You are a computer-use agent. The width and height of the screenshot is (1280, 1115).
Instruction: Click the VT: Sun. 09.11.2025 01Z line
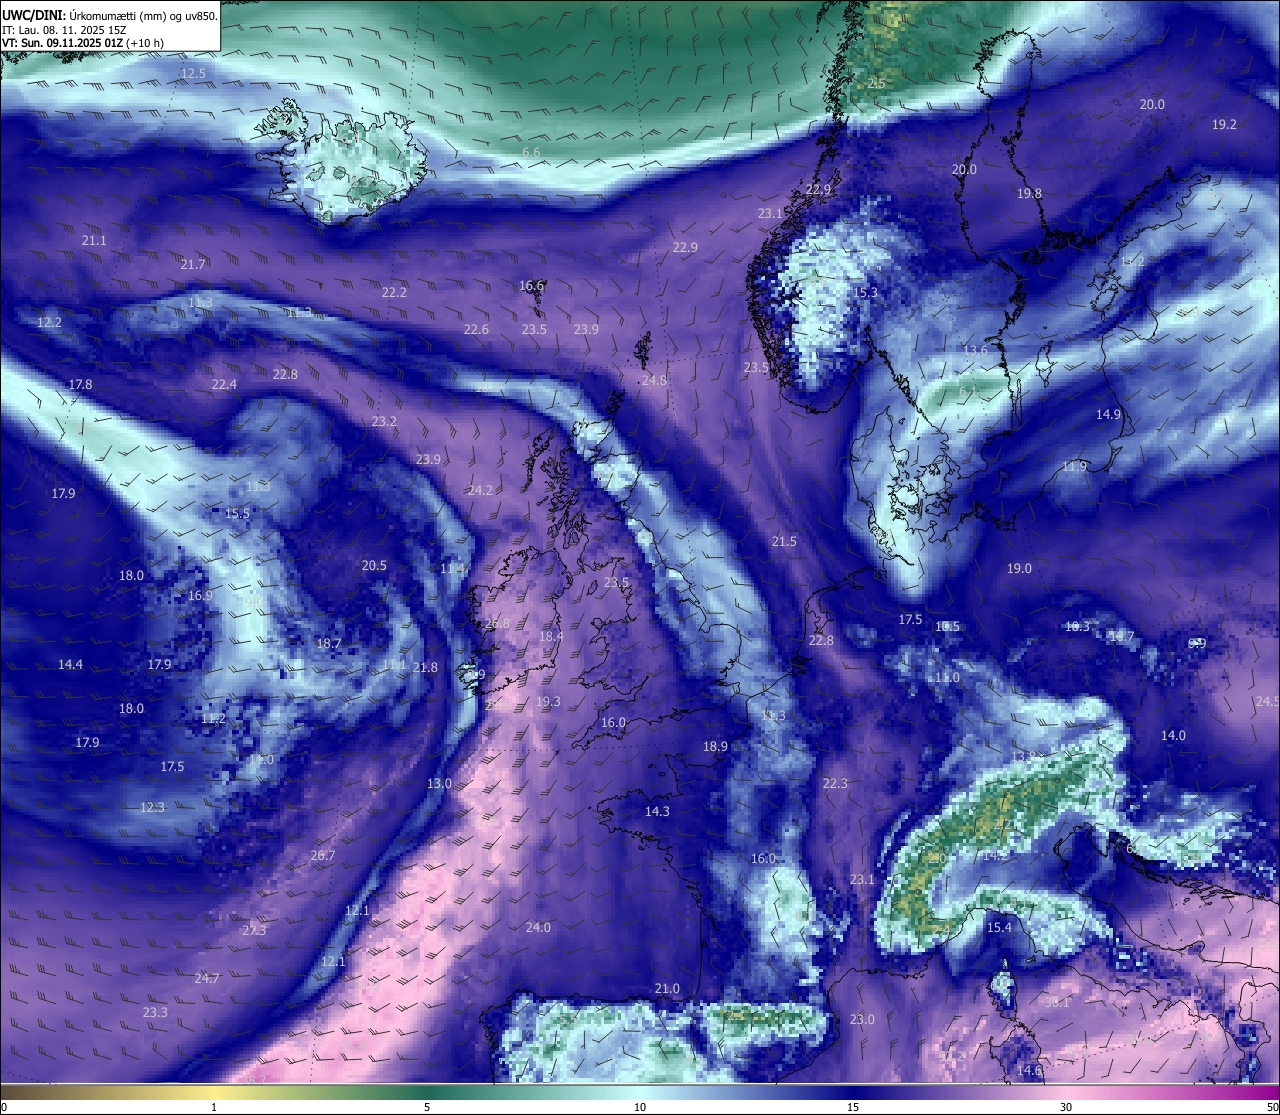coord(84,43)
